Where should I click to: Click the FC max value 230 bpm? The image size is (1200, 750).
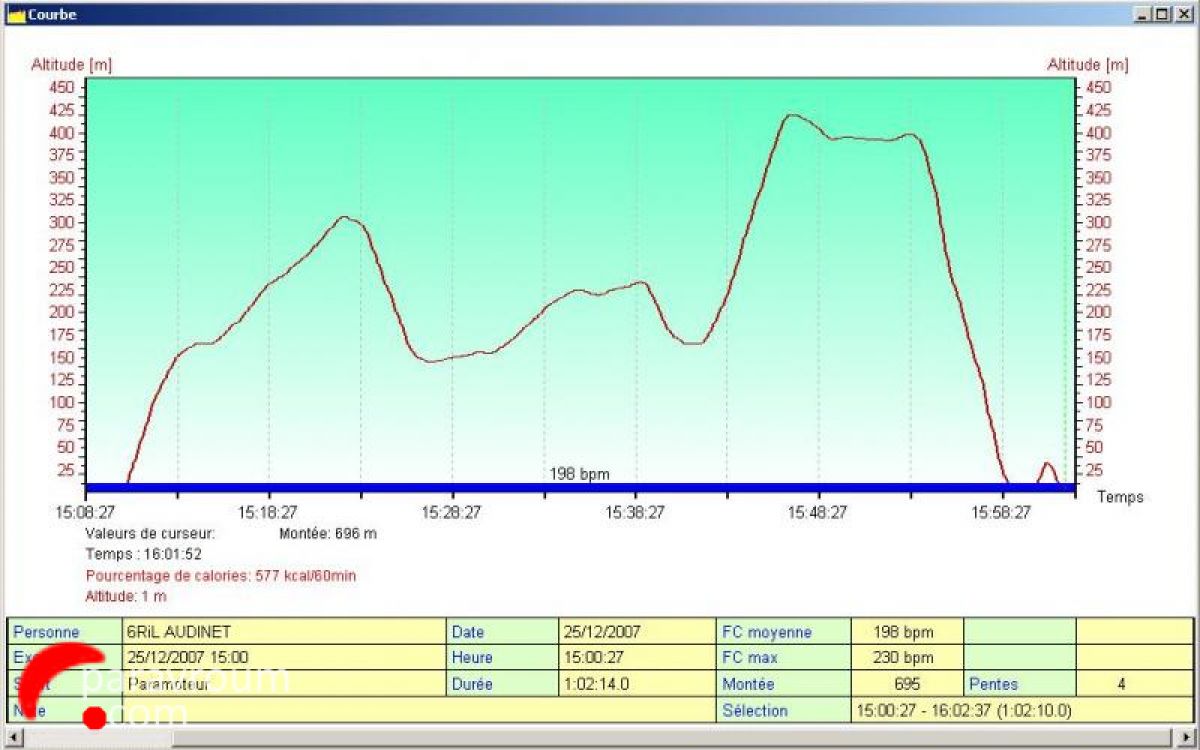(906, 658)
